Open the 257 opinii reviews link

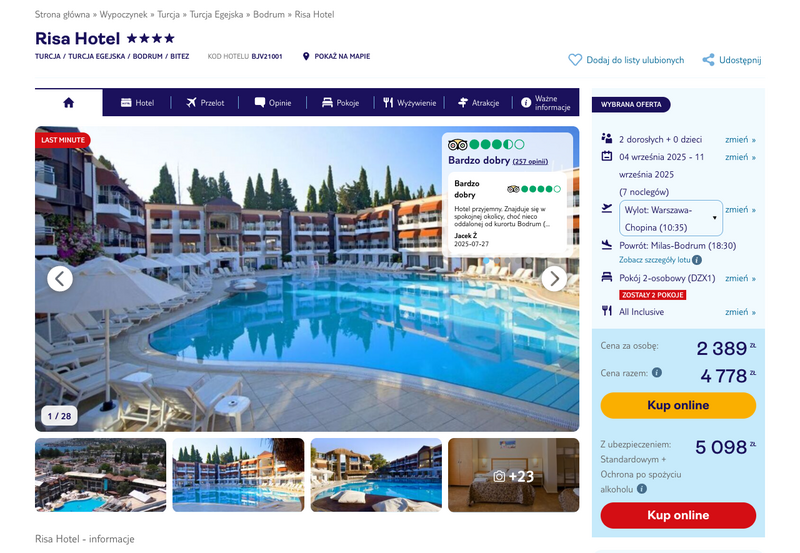(x=530, y=162)
